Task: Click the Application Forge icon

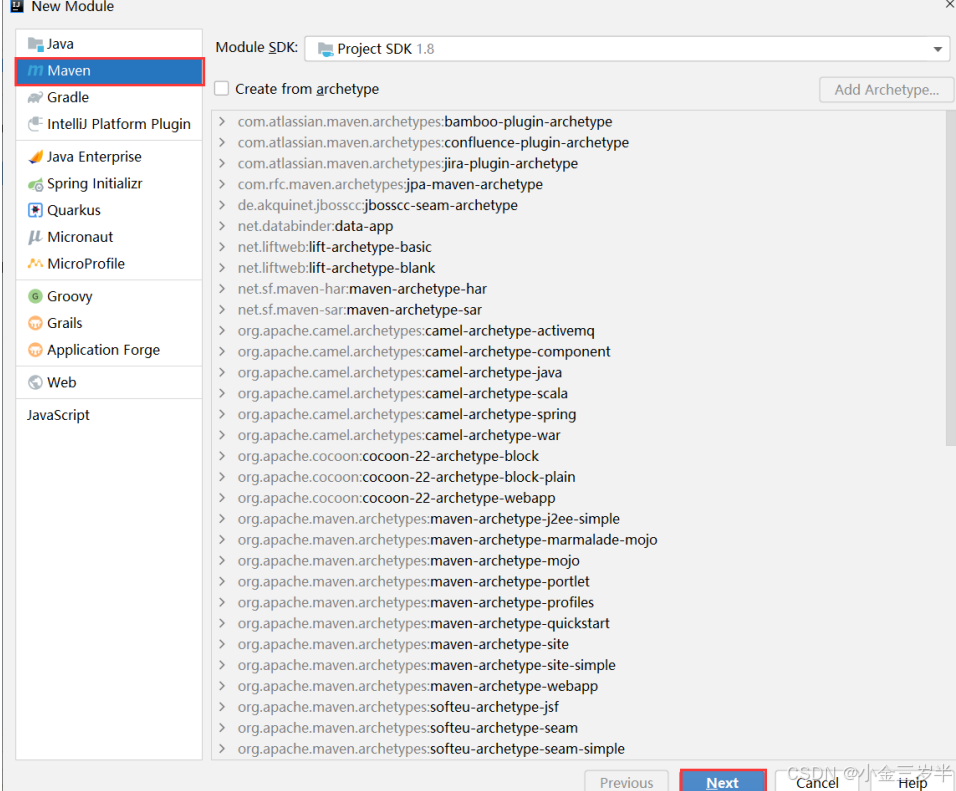Action: [35, 350]
